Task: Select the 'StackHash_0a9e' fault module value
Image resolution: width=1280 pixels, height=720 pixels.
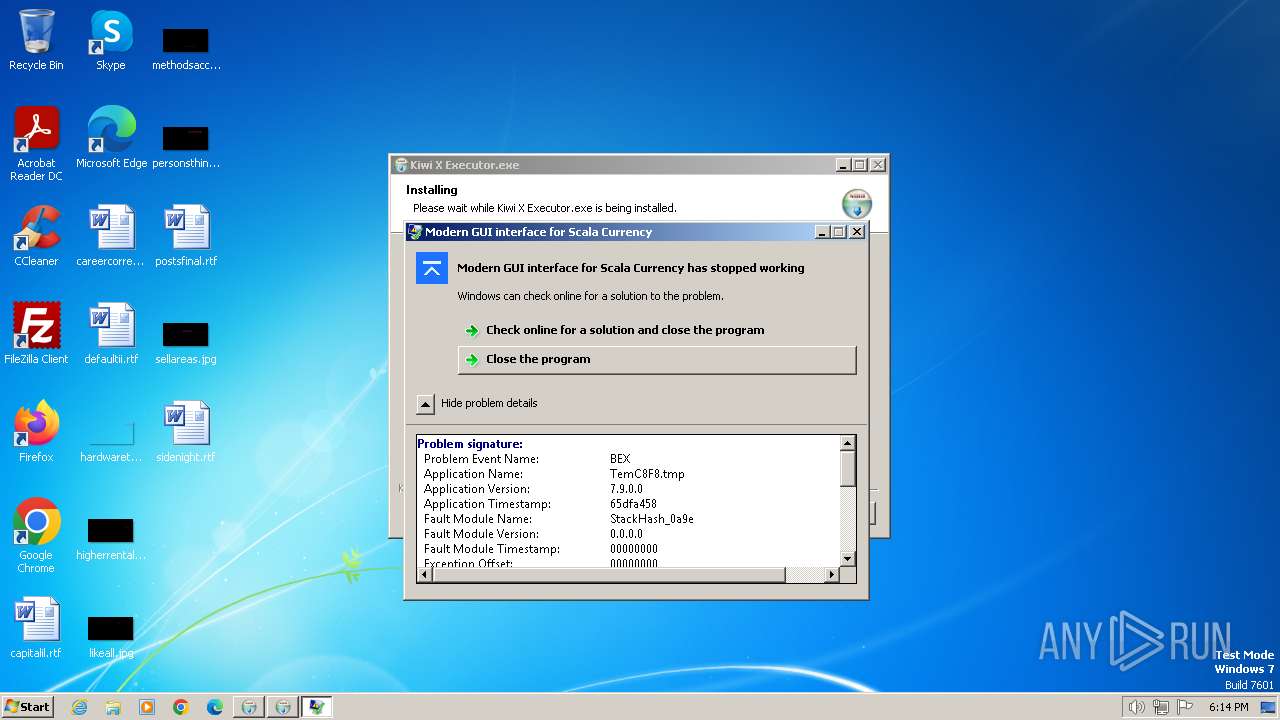Action: [652, 519]
